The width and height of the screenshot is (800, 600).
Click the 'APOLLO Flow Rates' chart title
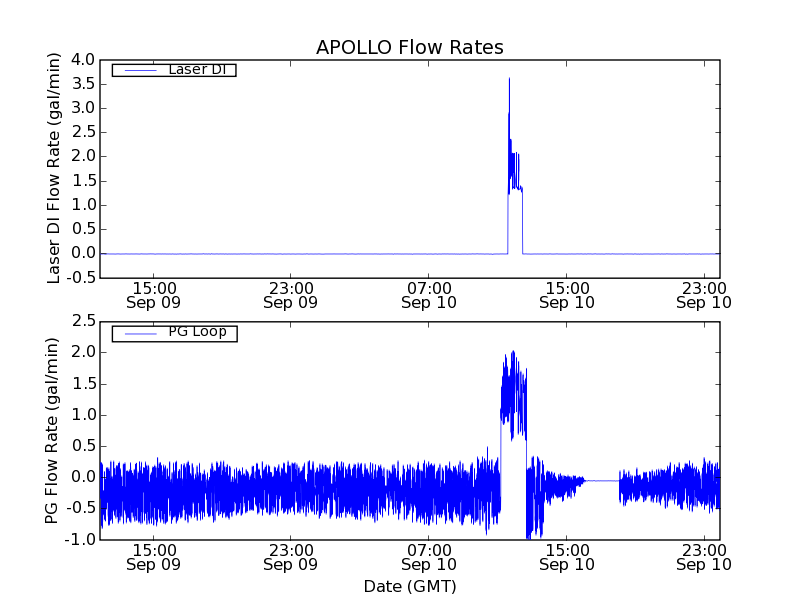[x=410, y=47]
